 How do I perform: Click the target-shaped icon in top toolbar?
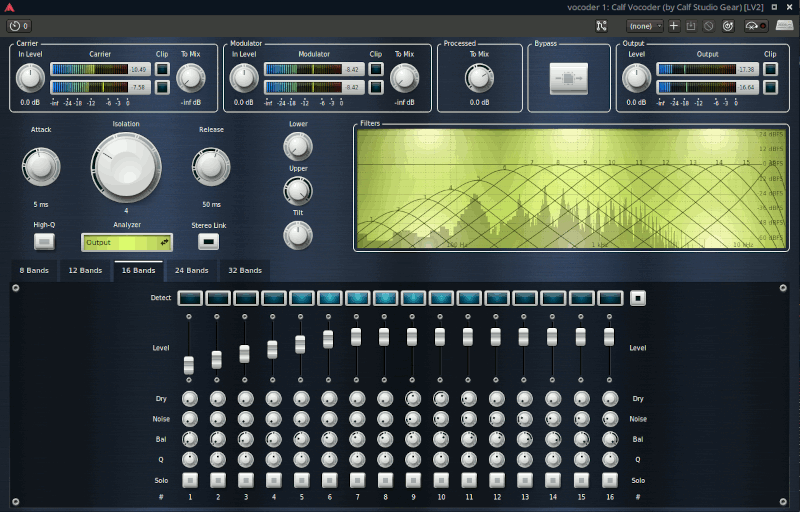pyautogui.click(x=727, y=25)
